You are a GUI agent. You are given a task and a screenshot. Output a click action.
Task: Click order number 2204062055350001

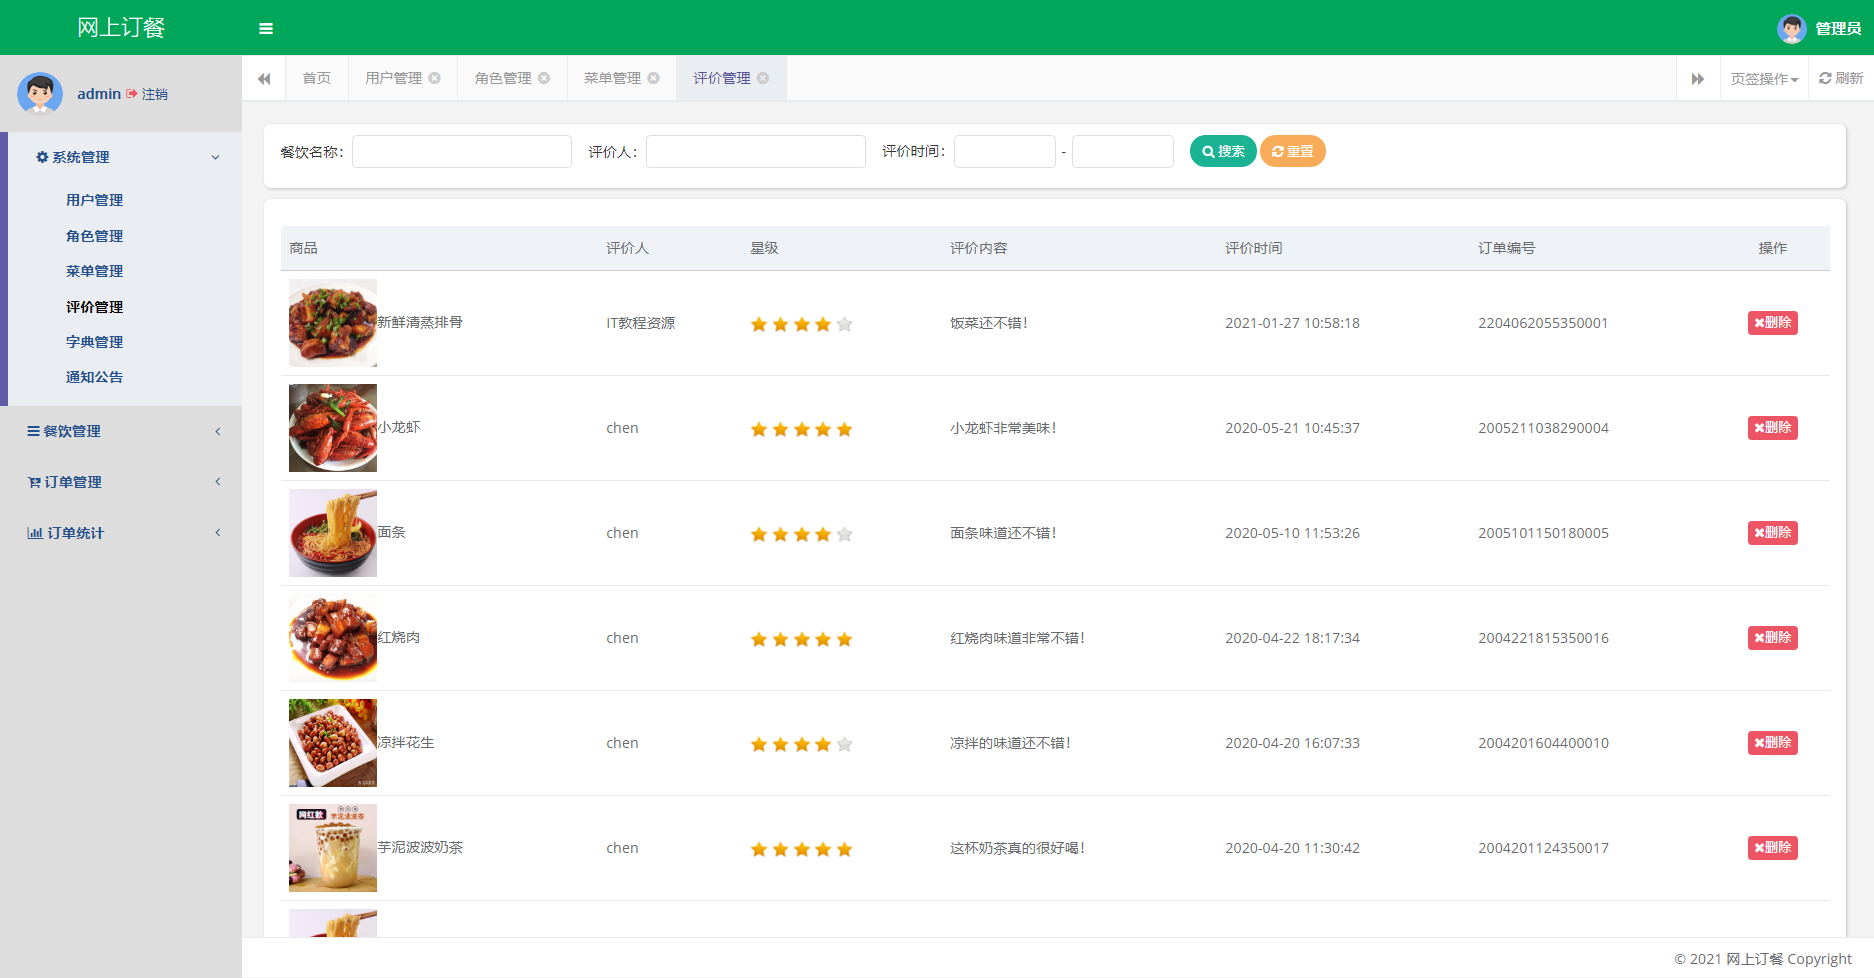click(x=1543, y=323)
